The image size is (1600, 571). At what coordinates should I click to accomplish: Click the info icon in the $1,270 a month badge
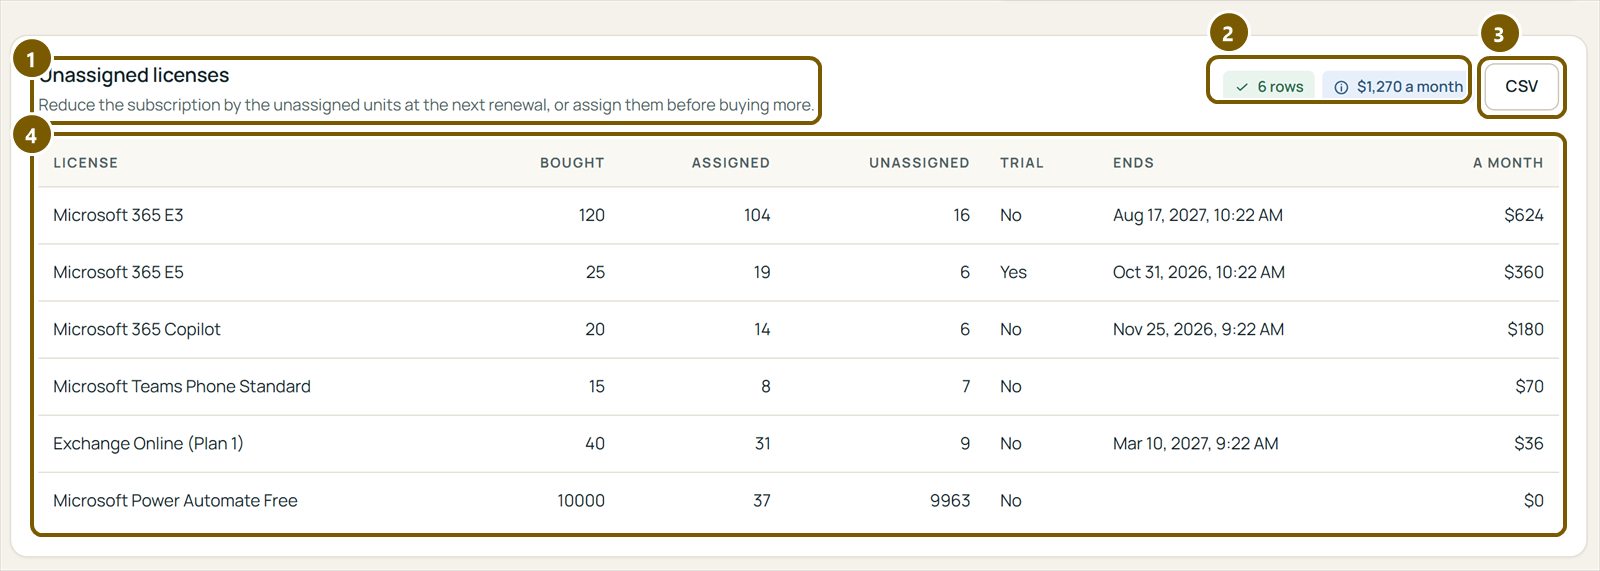point(1341,87)
